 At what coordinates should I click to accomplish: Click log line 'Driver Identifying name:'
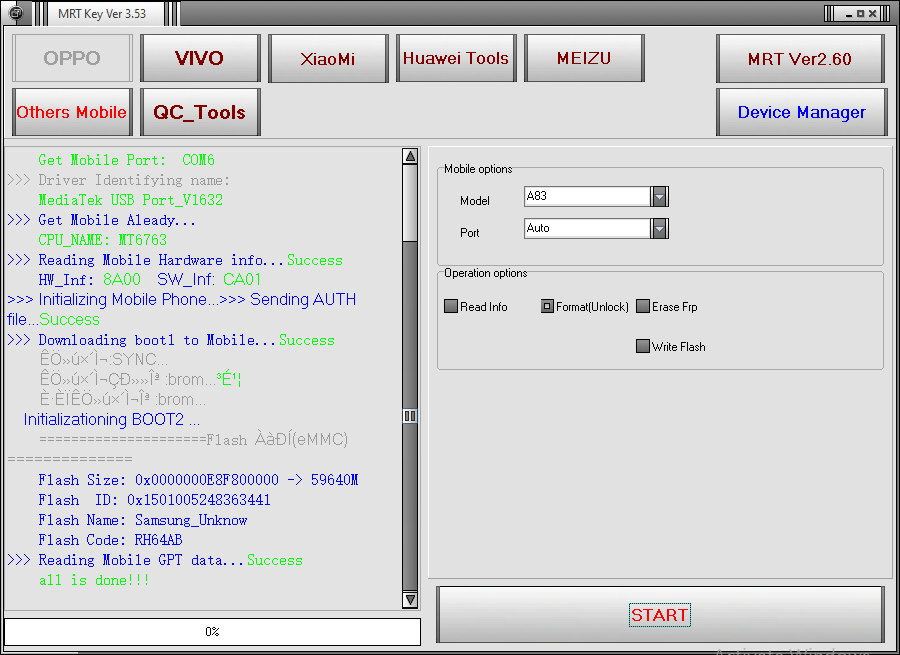(x=134, y=180)
